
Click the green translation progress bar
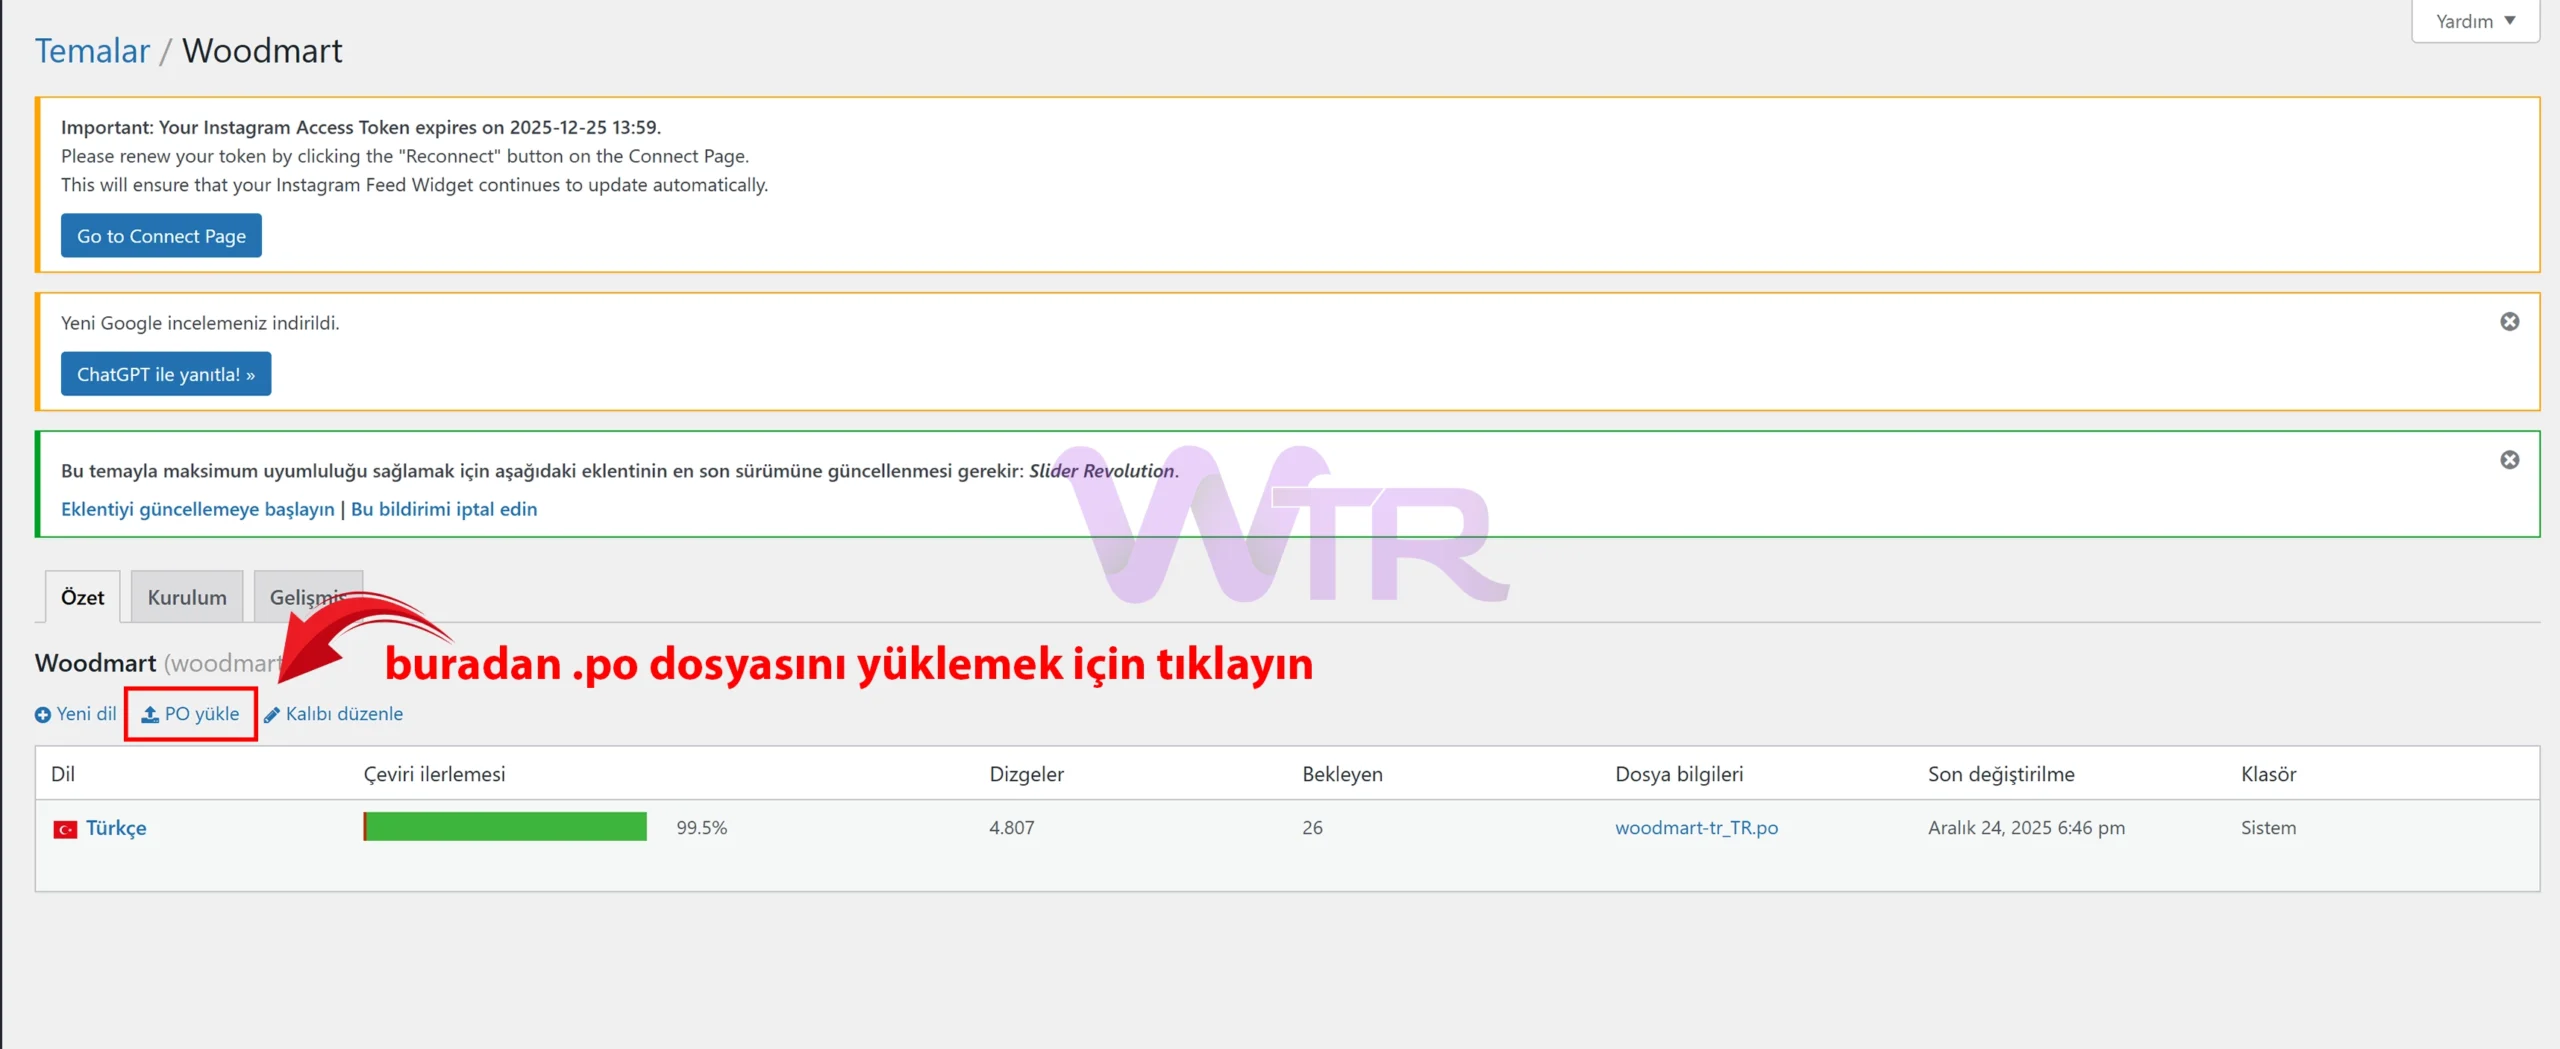point(505,827)
